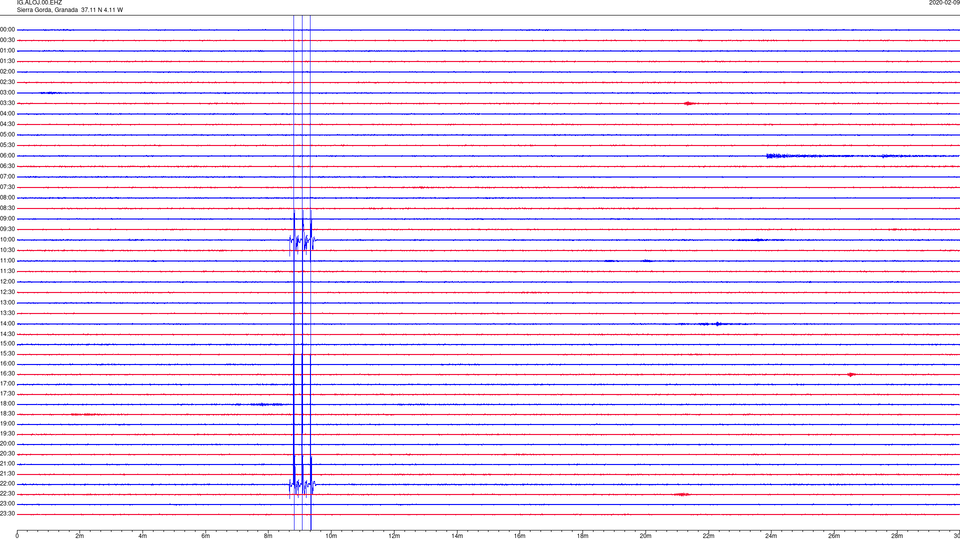Click the 23:00 time label

(x=7, y=504)
